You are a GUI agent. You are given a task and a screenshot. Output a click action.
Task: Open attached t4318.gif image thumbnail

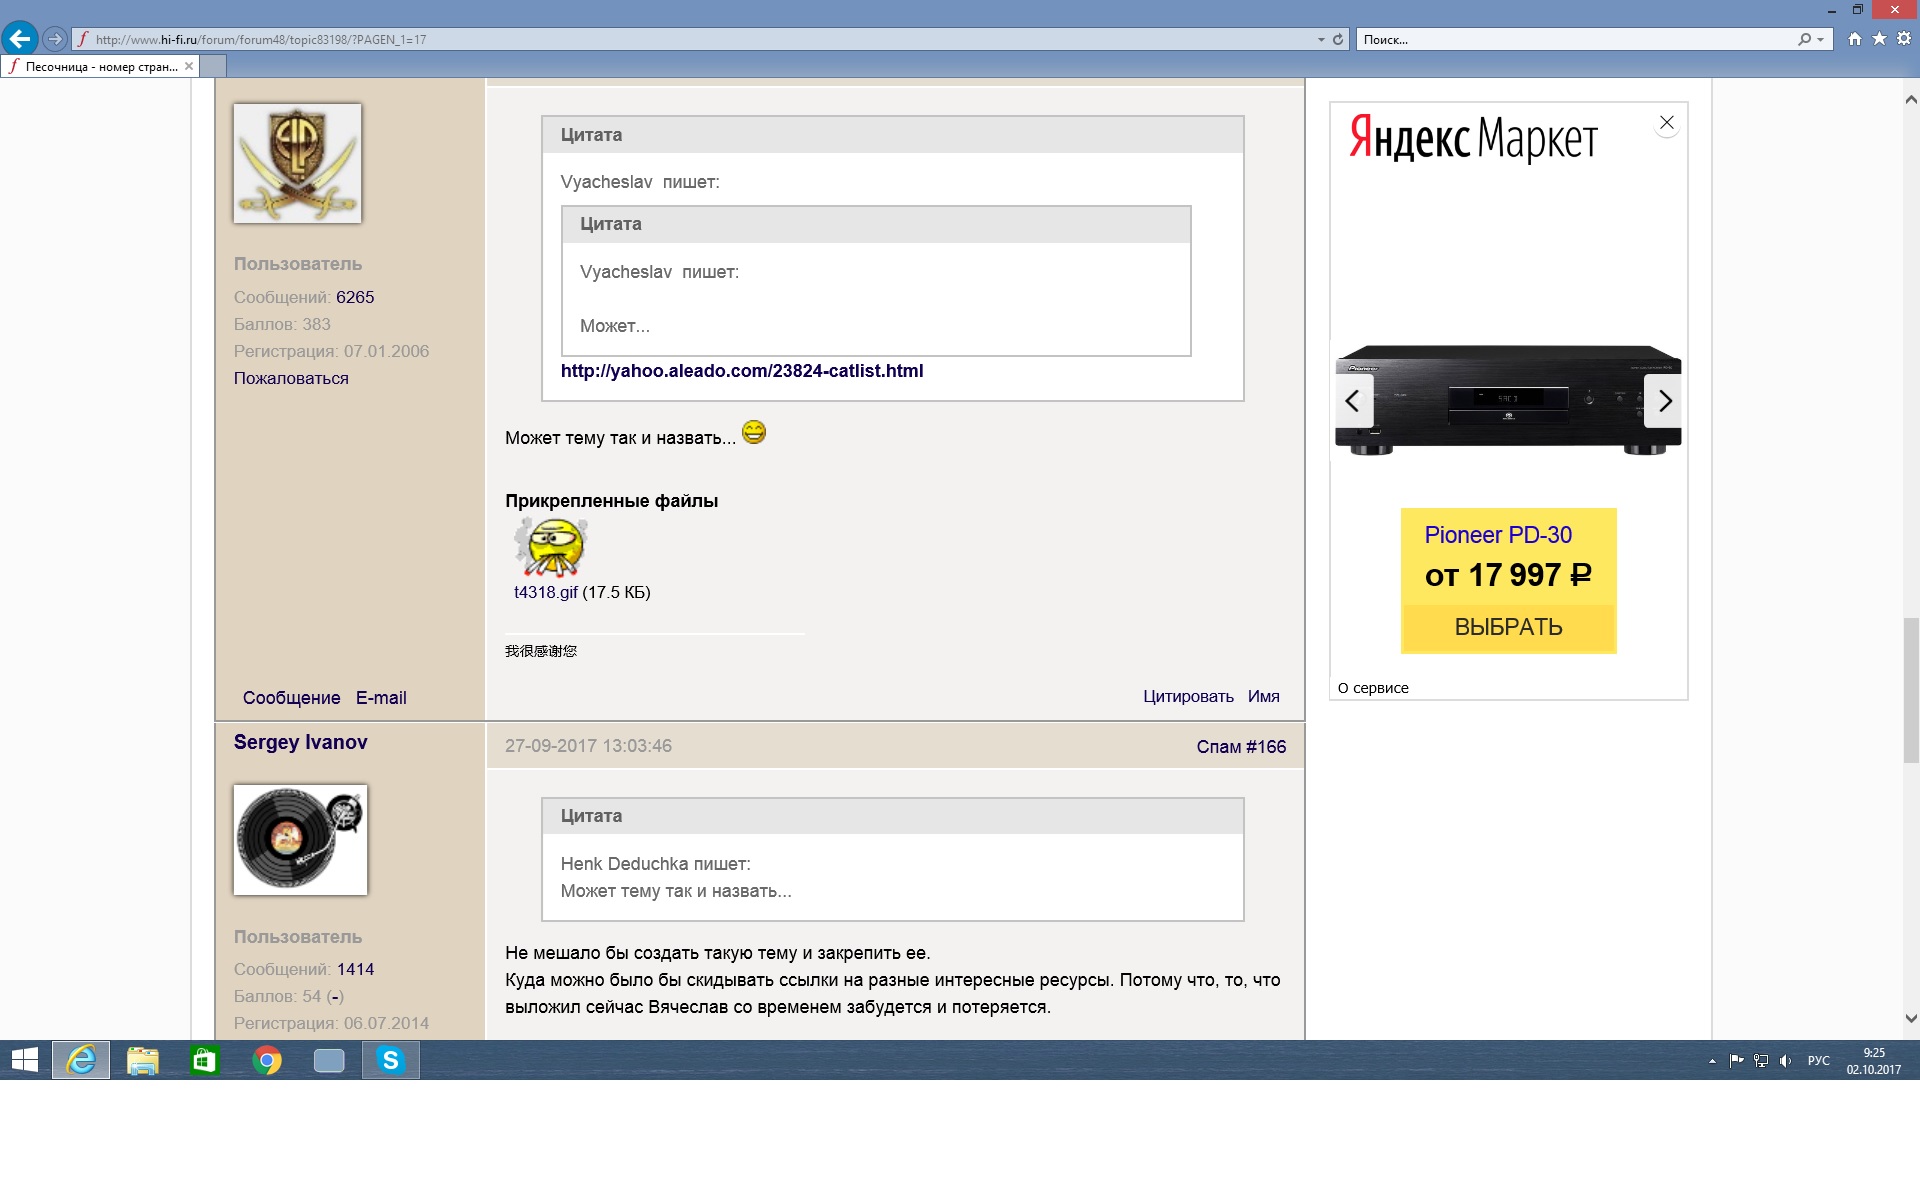pyautogui.click(x=551, y=548)
